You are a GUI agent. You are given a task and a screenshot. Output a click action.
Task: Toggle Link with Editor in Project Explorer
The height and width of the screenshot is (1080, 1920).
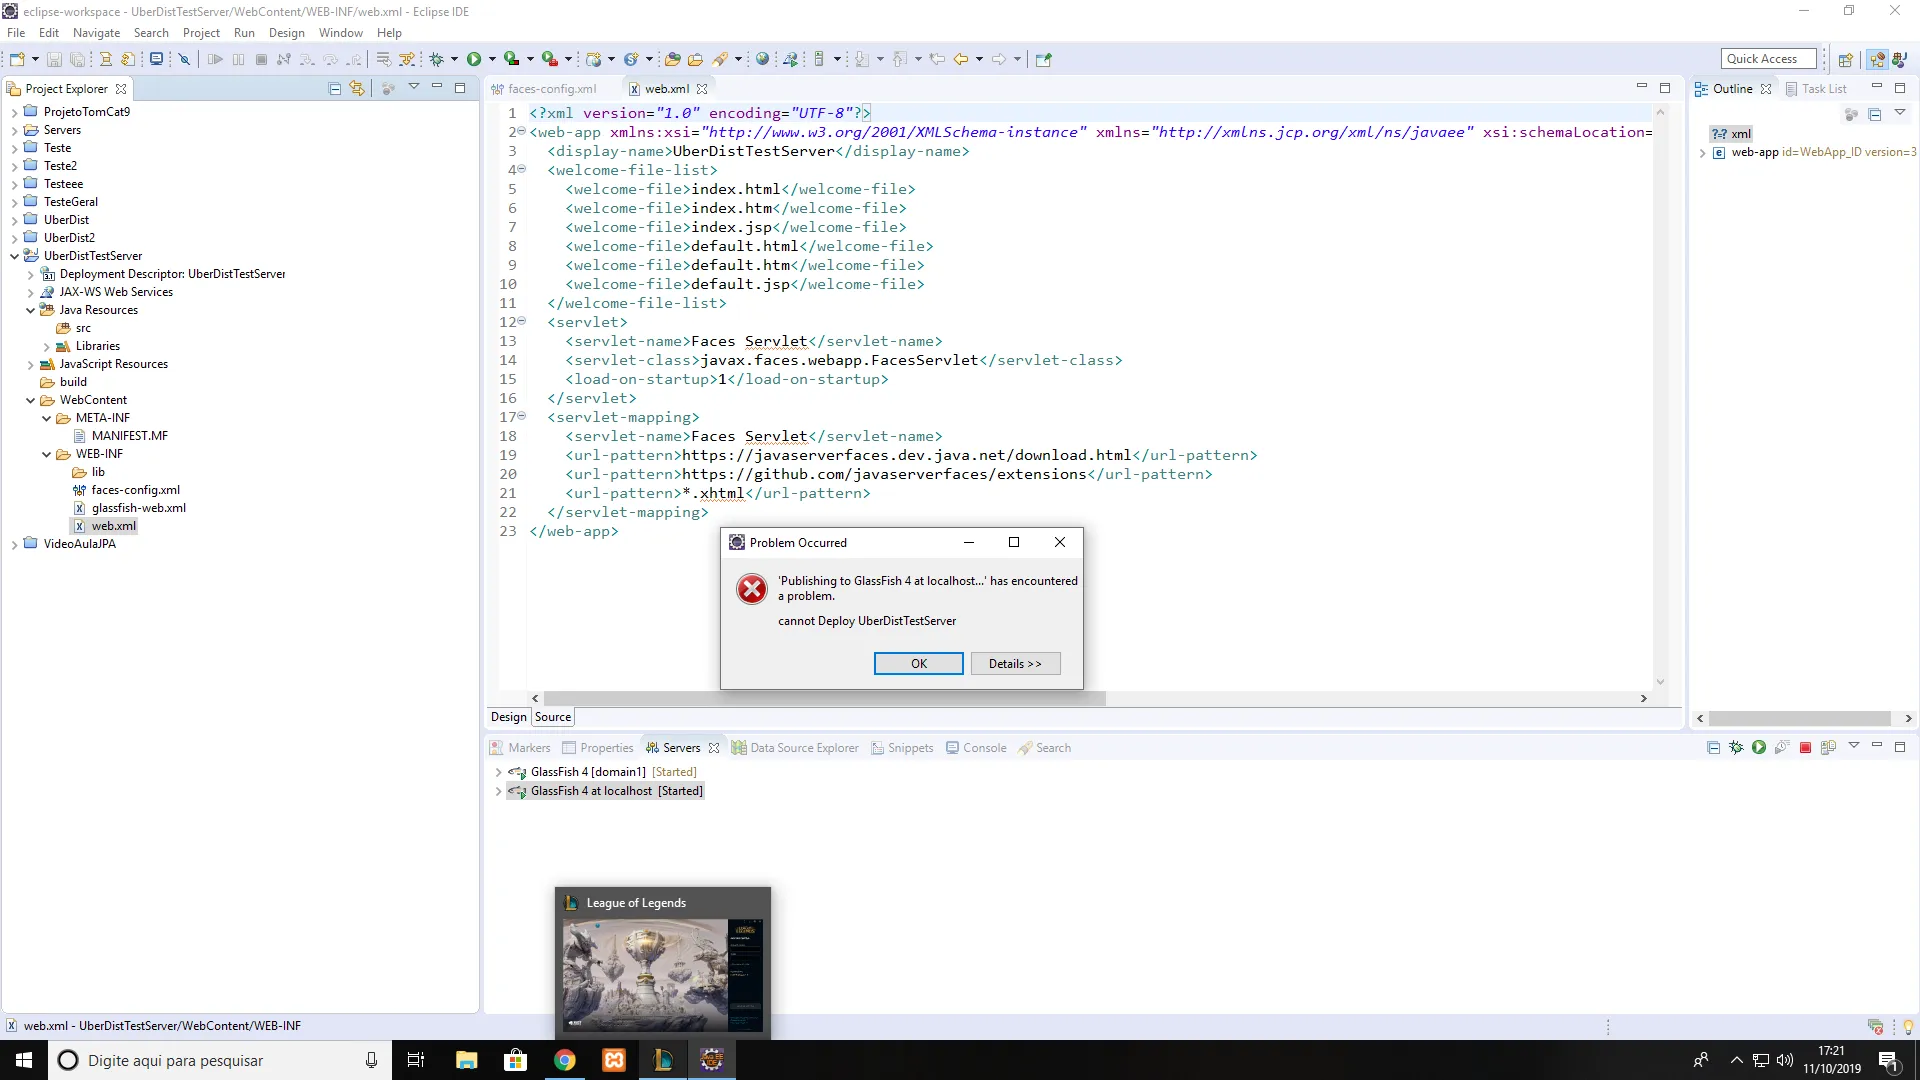[x=357, y=89]
